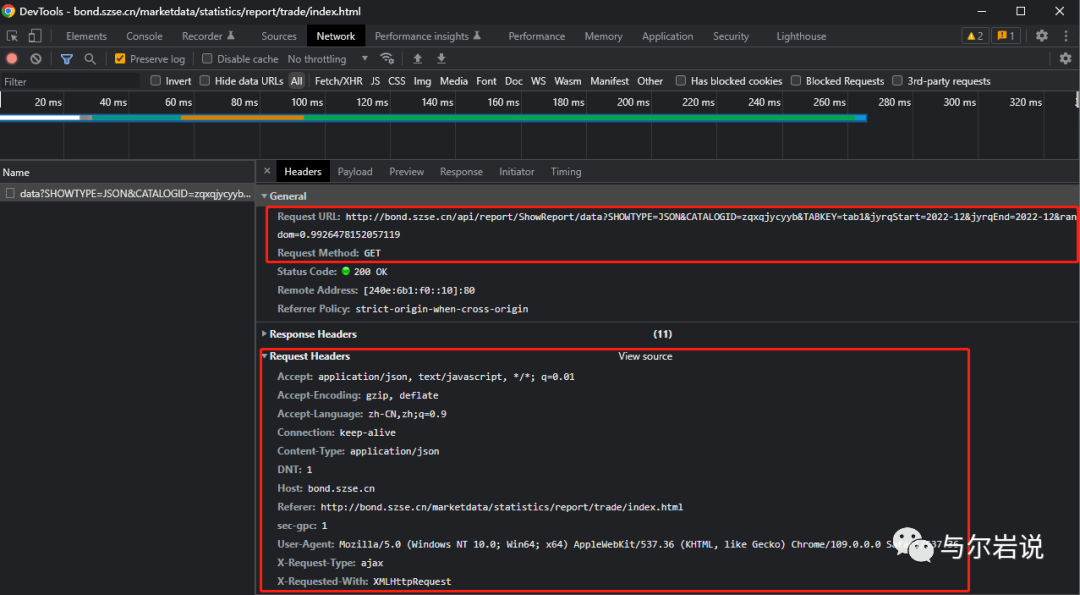Filter requests by Media
Screen dimensions: 1080x595
(453, 81)
